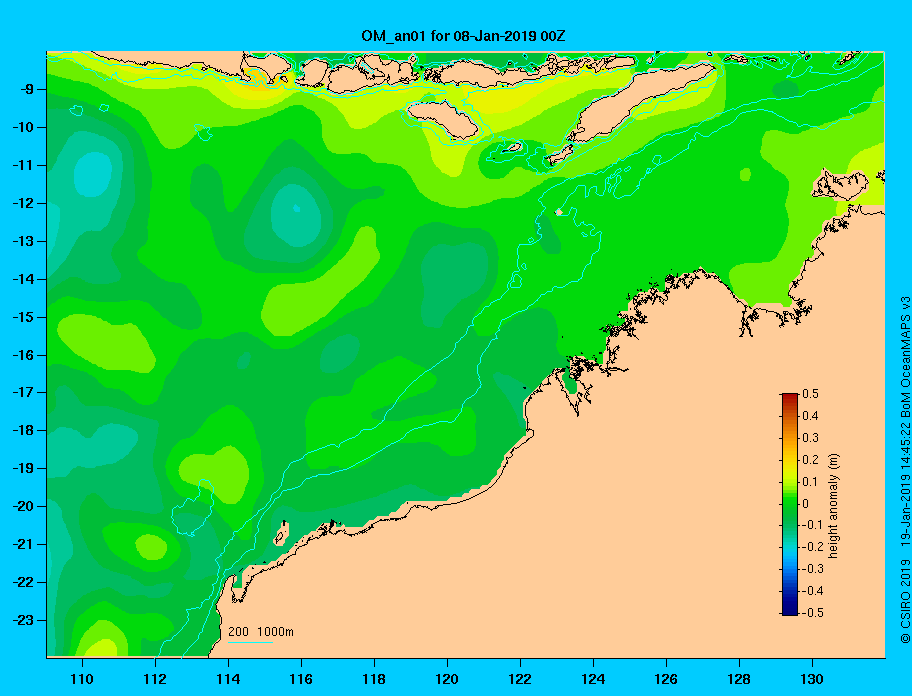The width and height of the screenshot is (912, 696).
Task: Click the cyan isobath legend line sample
Action: 251,642
